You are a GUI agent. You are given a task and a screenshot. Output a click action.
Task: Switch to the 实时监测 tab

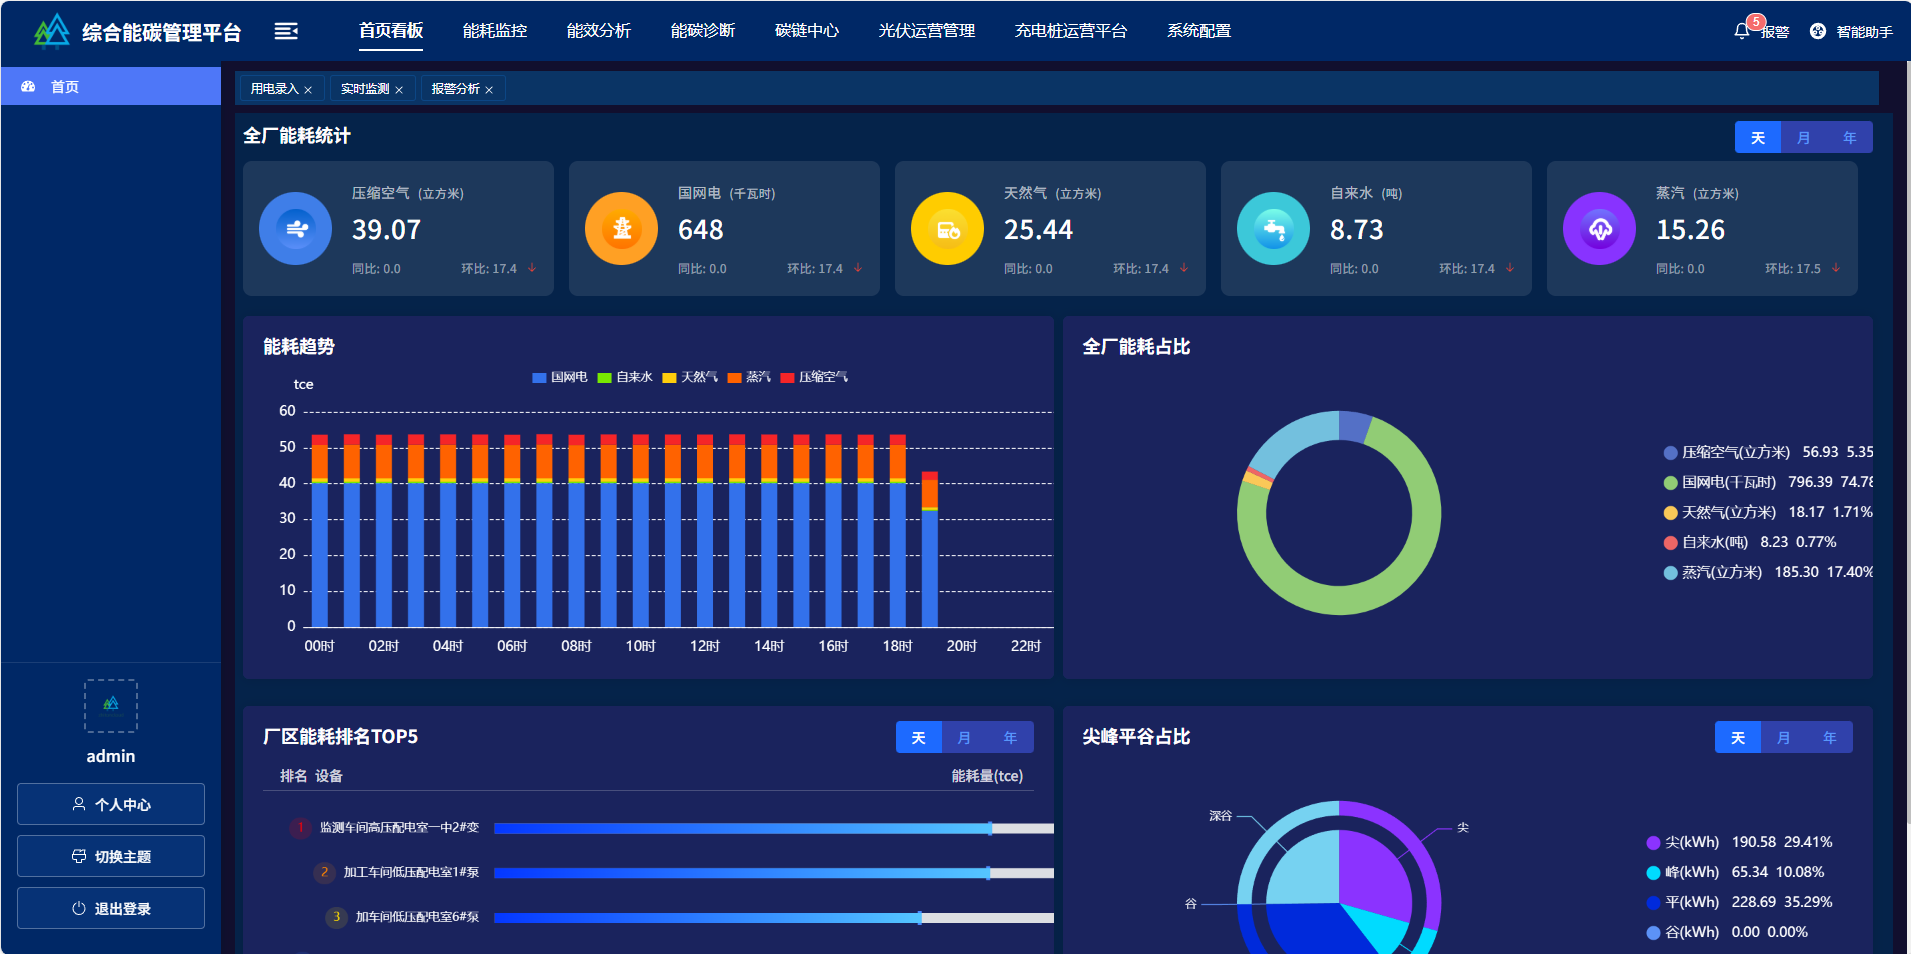(365, 89)
